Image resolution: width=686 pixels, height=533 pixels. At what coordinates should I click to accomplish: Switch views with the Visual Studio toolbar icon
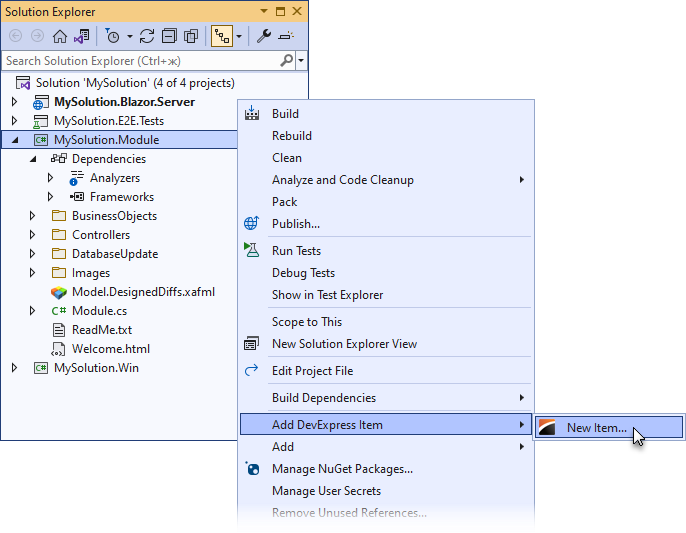[81, 36]
